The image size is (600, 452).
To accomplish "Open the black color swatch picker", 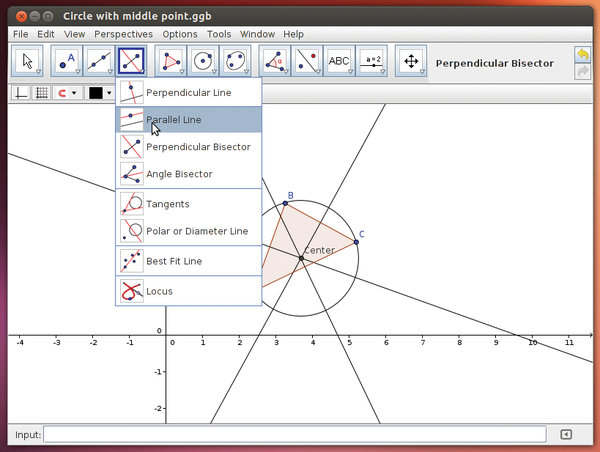I will pyautogui.click(x=99, y=93).
